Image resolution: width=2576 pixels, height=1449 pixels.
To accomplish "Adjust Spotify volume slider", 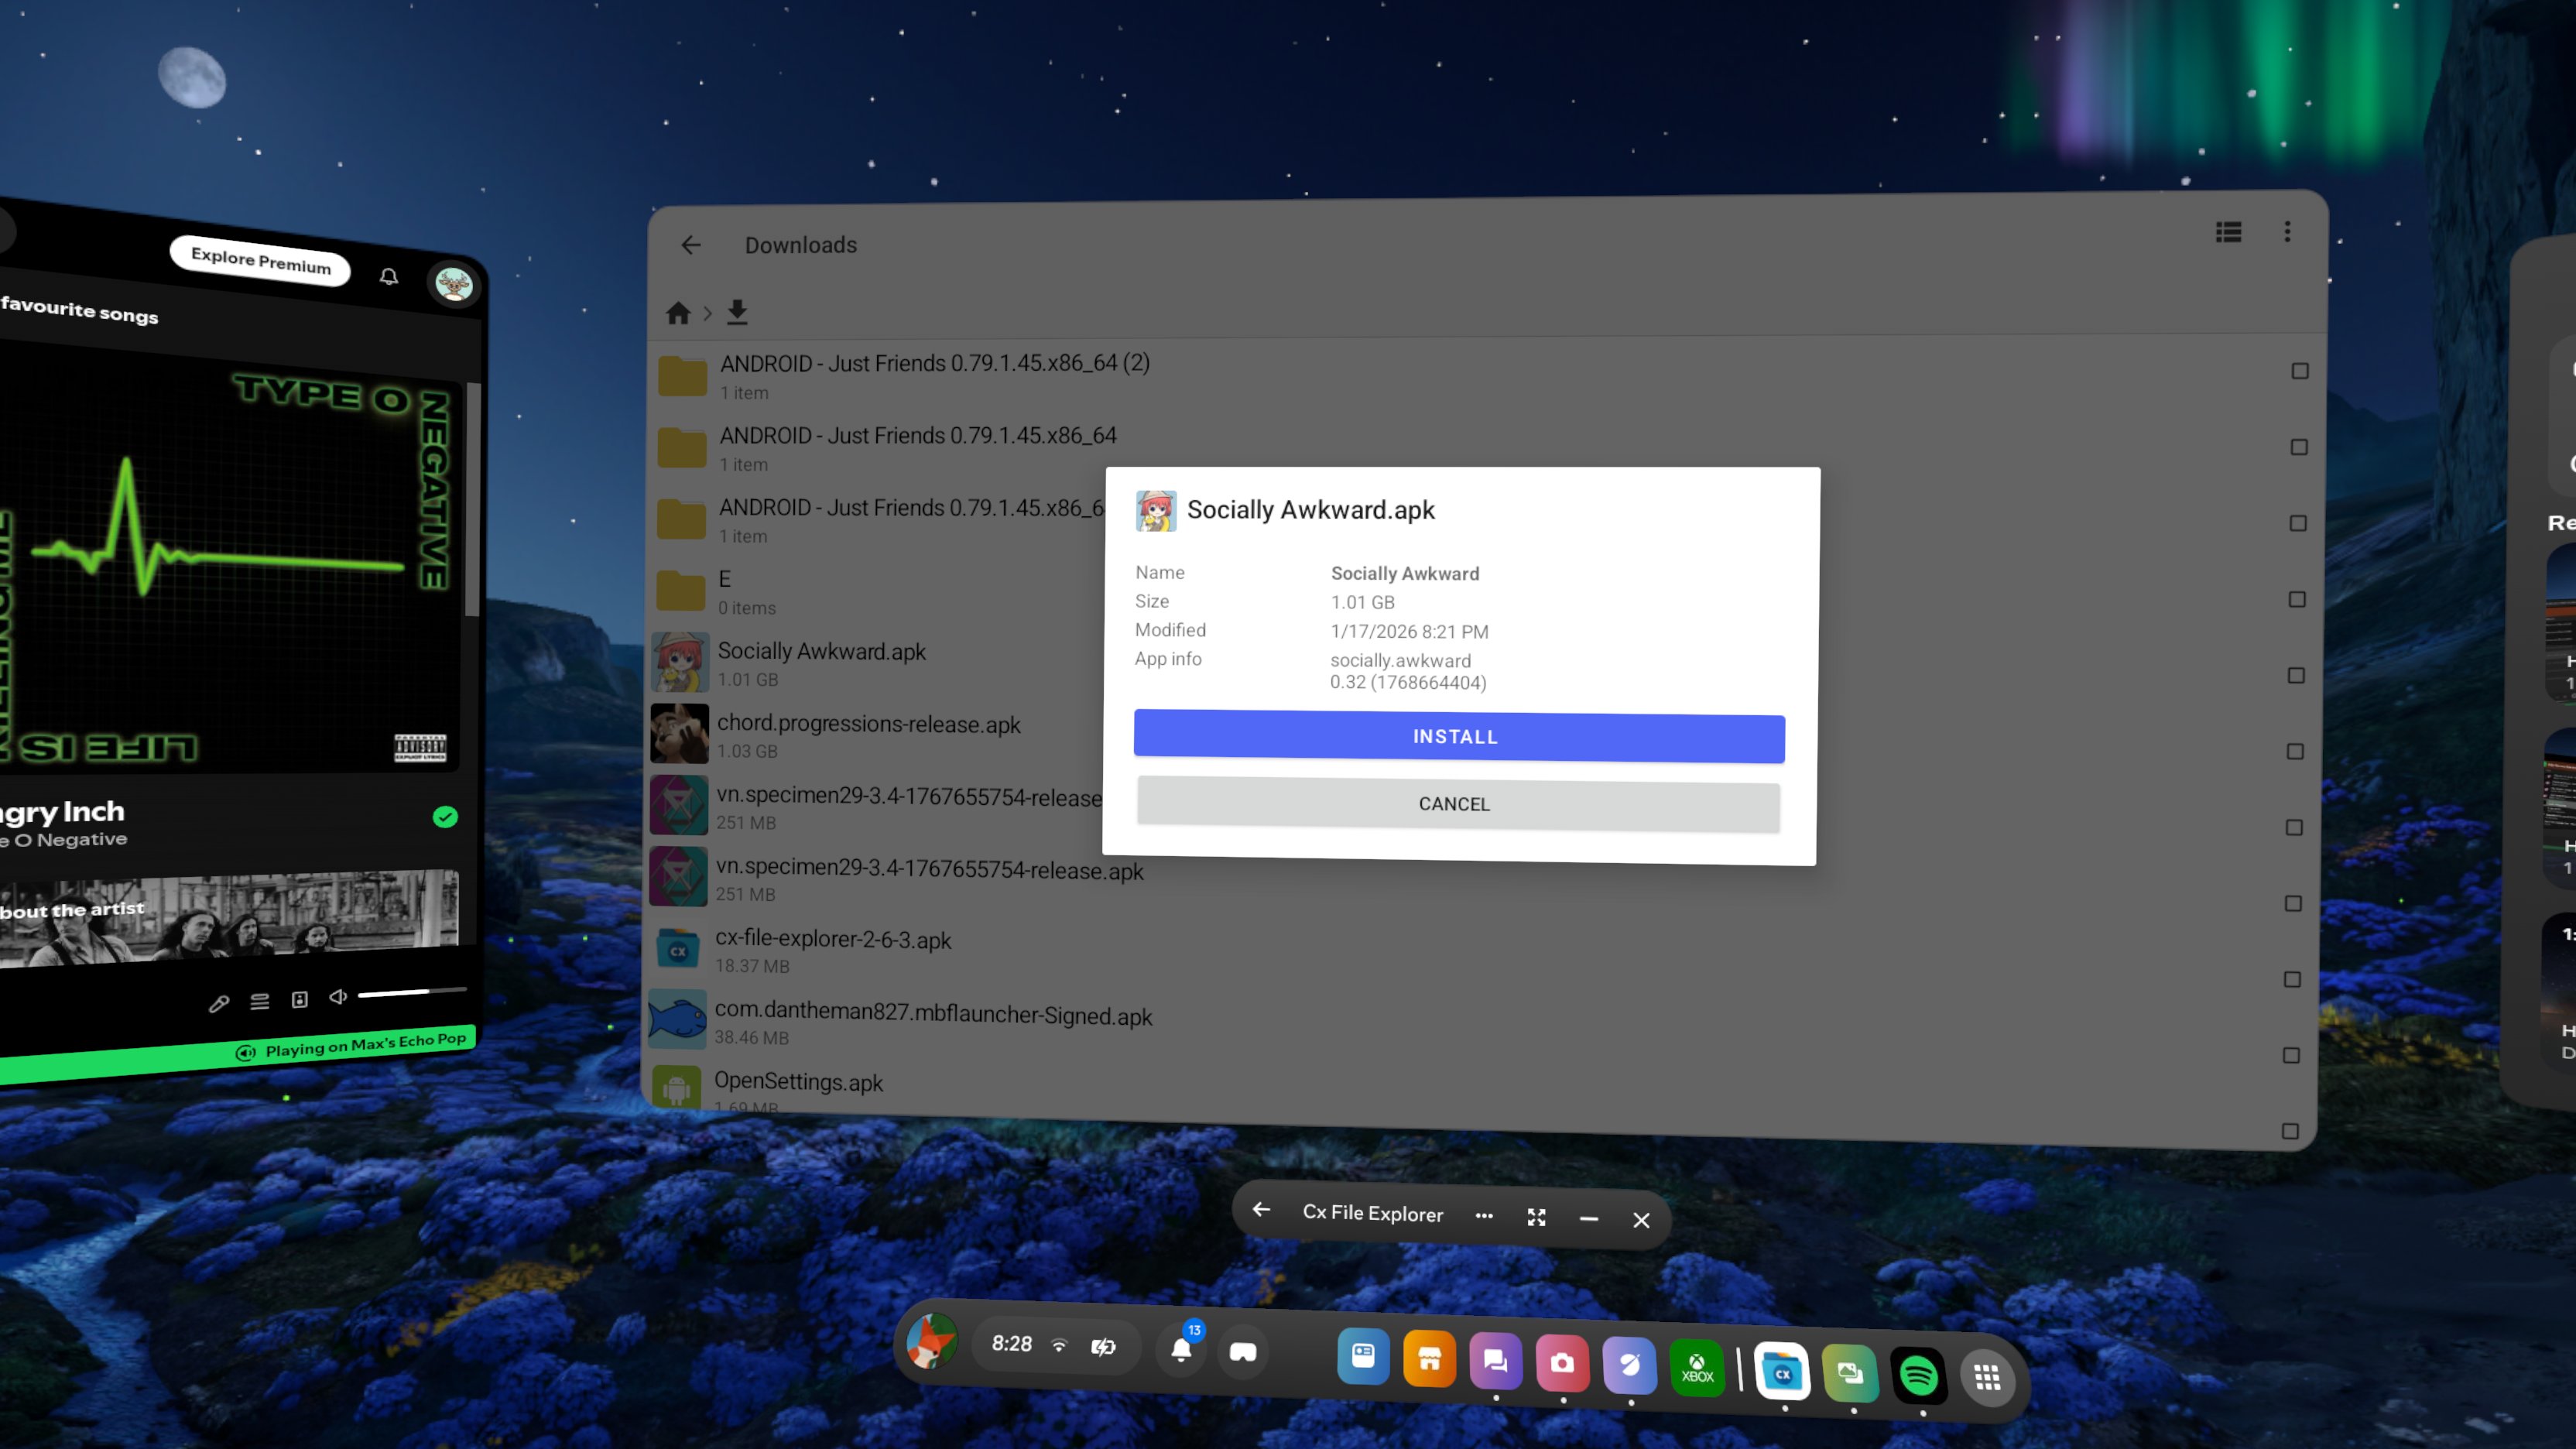I will click(x=411, y=992).
